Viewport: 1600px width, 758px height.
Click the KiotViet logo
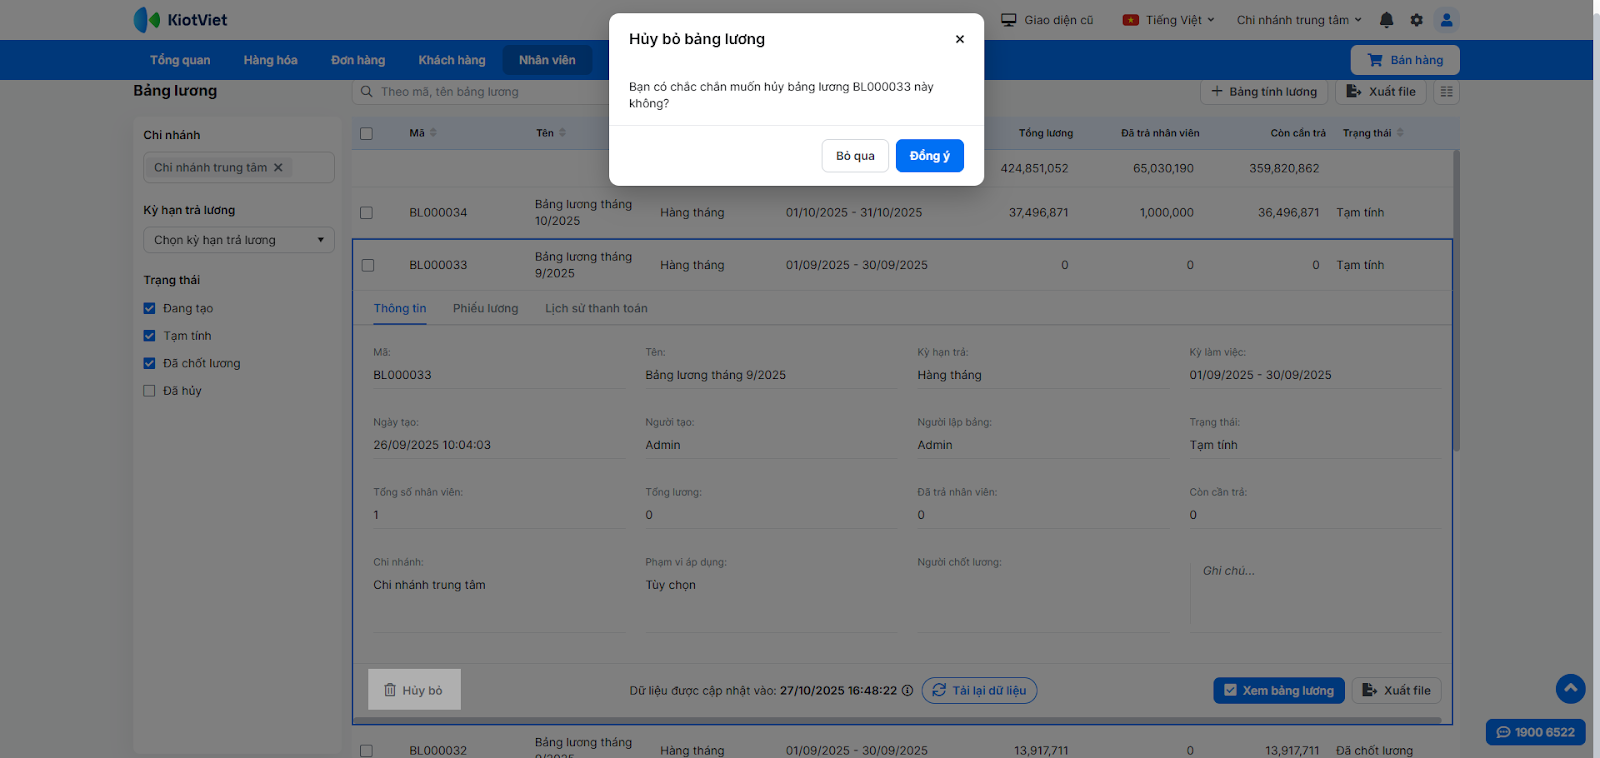(x=180, y=20)
